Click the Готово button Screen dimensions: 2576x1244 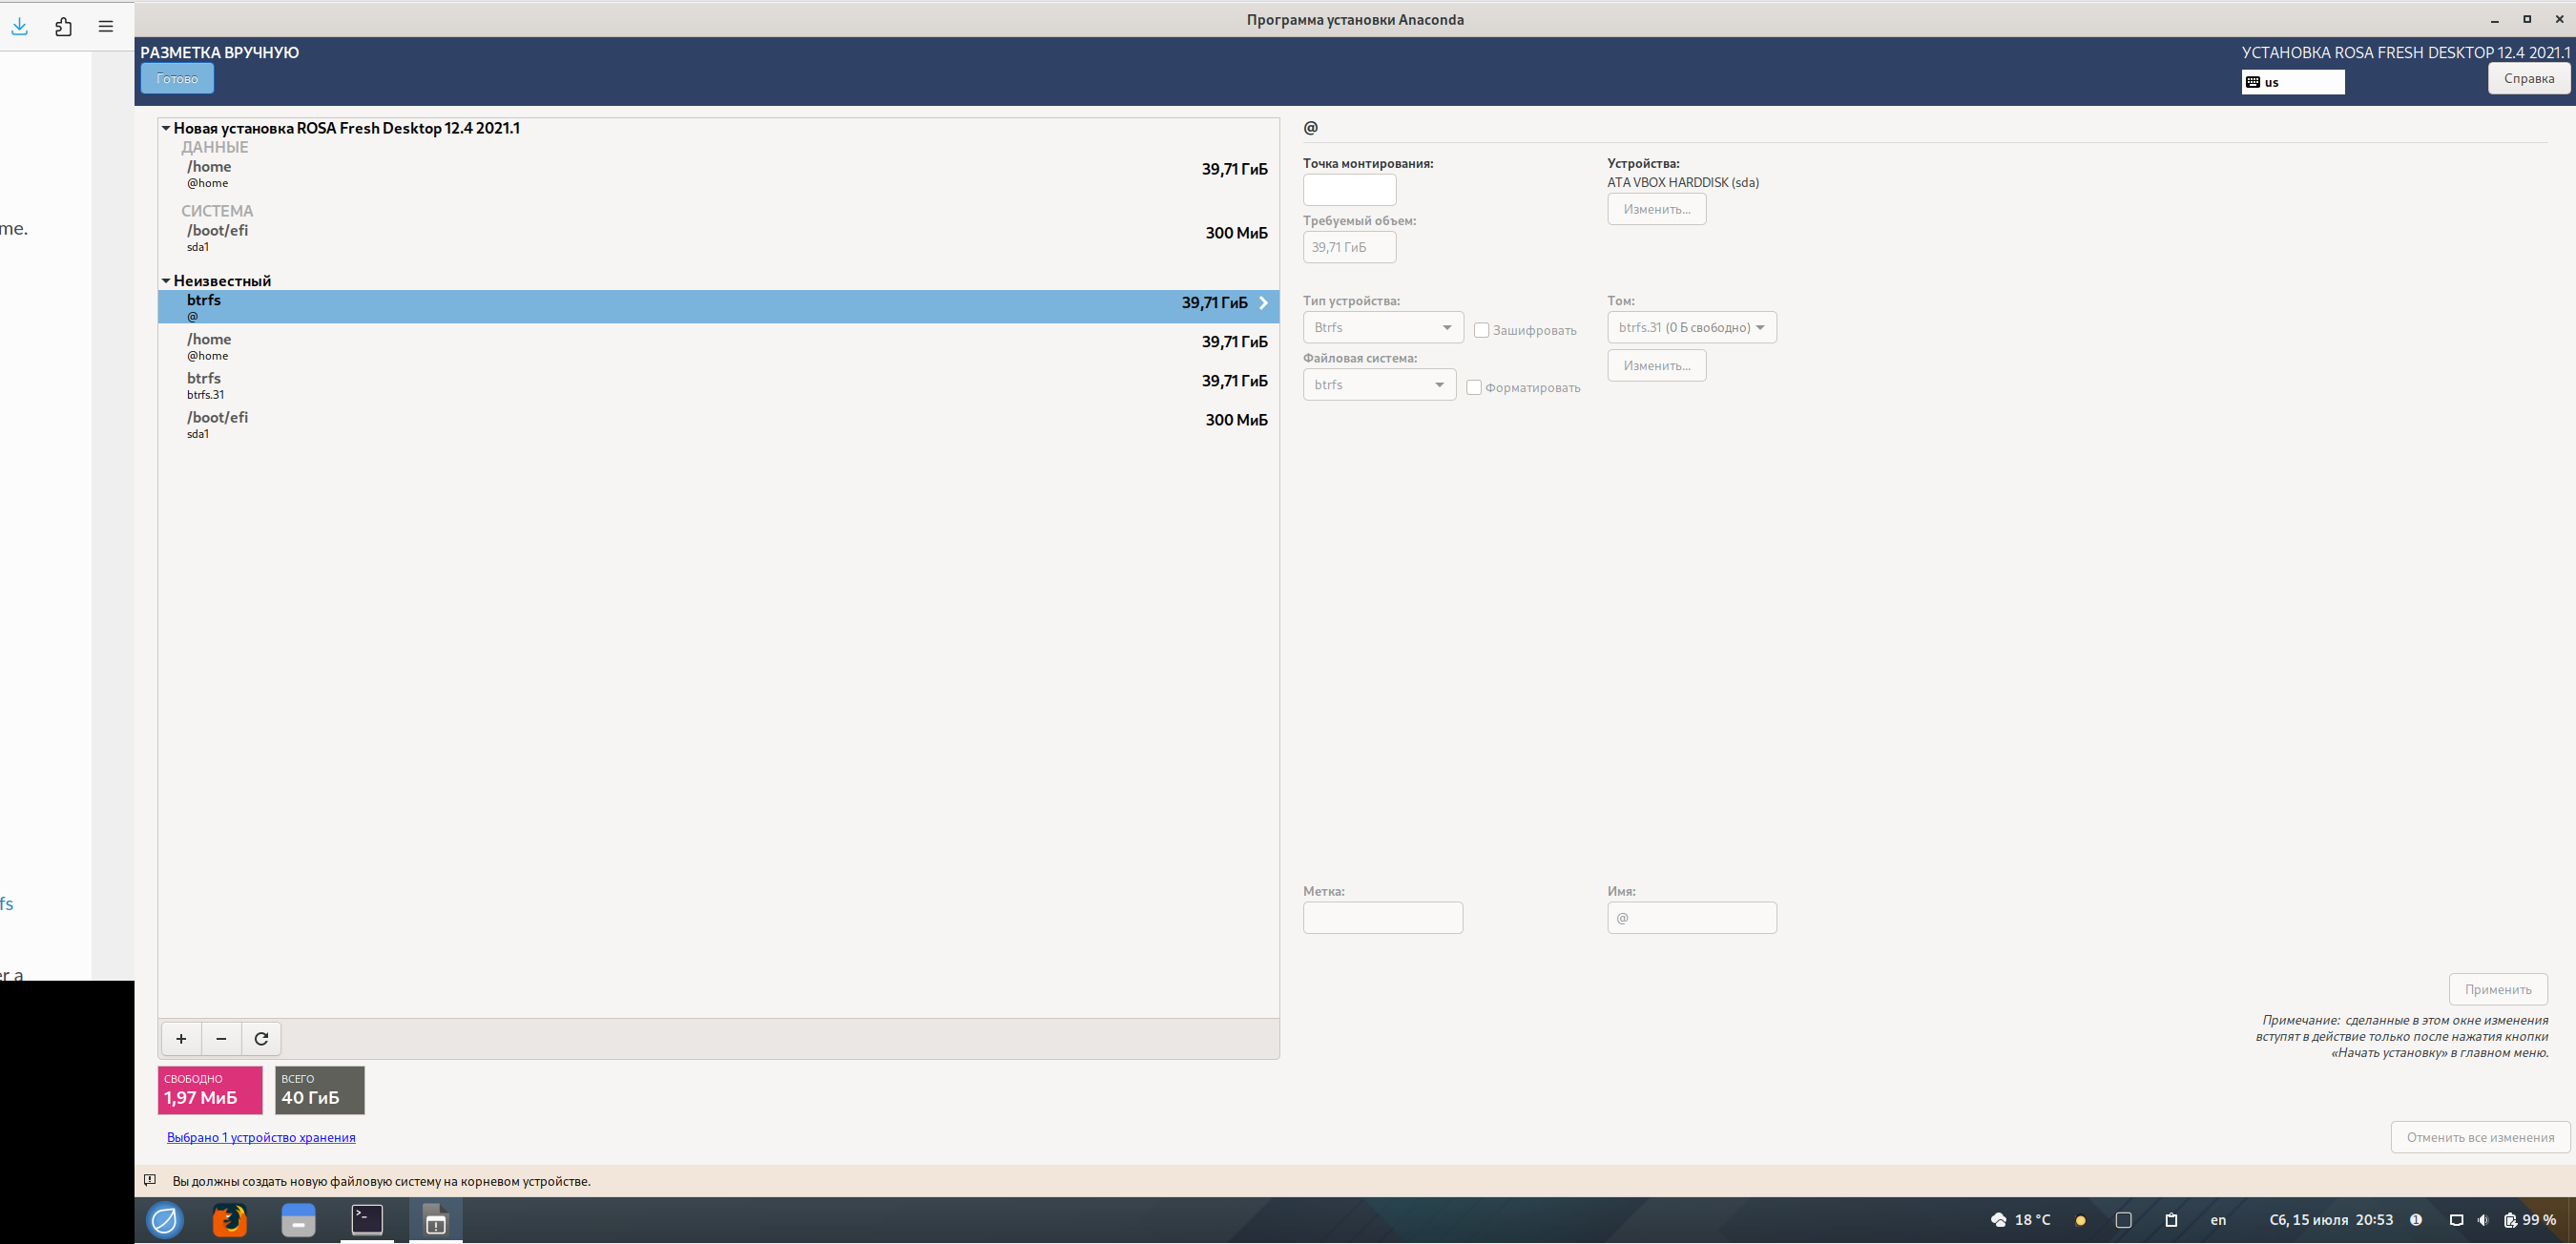tap(177, 78)
